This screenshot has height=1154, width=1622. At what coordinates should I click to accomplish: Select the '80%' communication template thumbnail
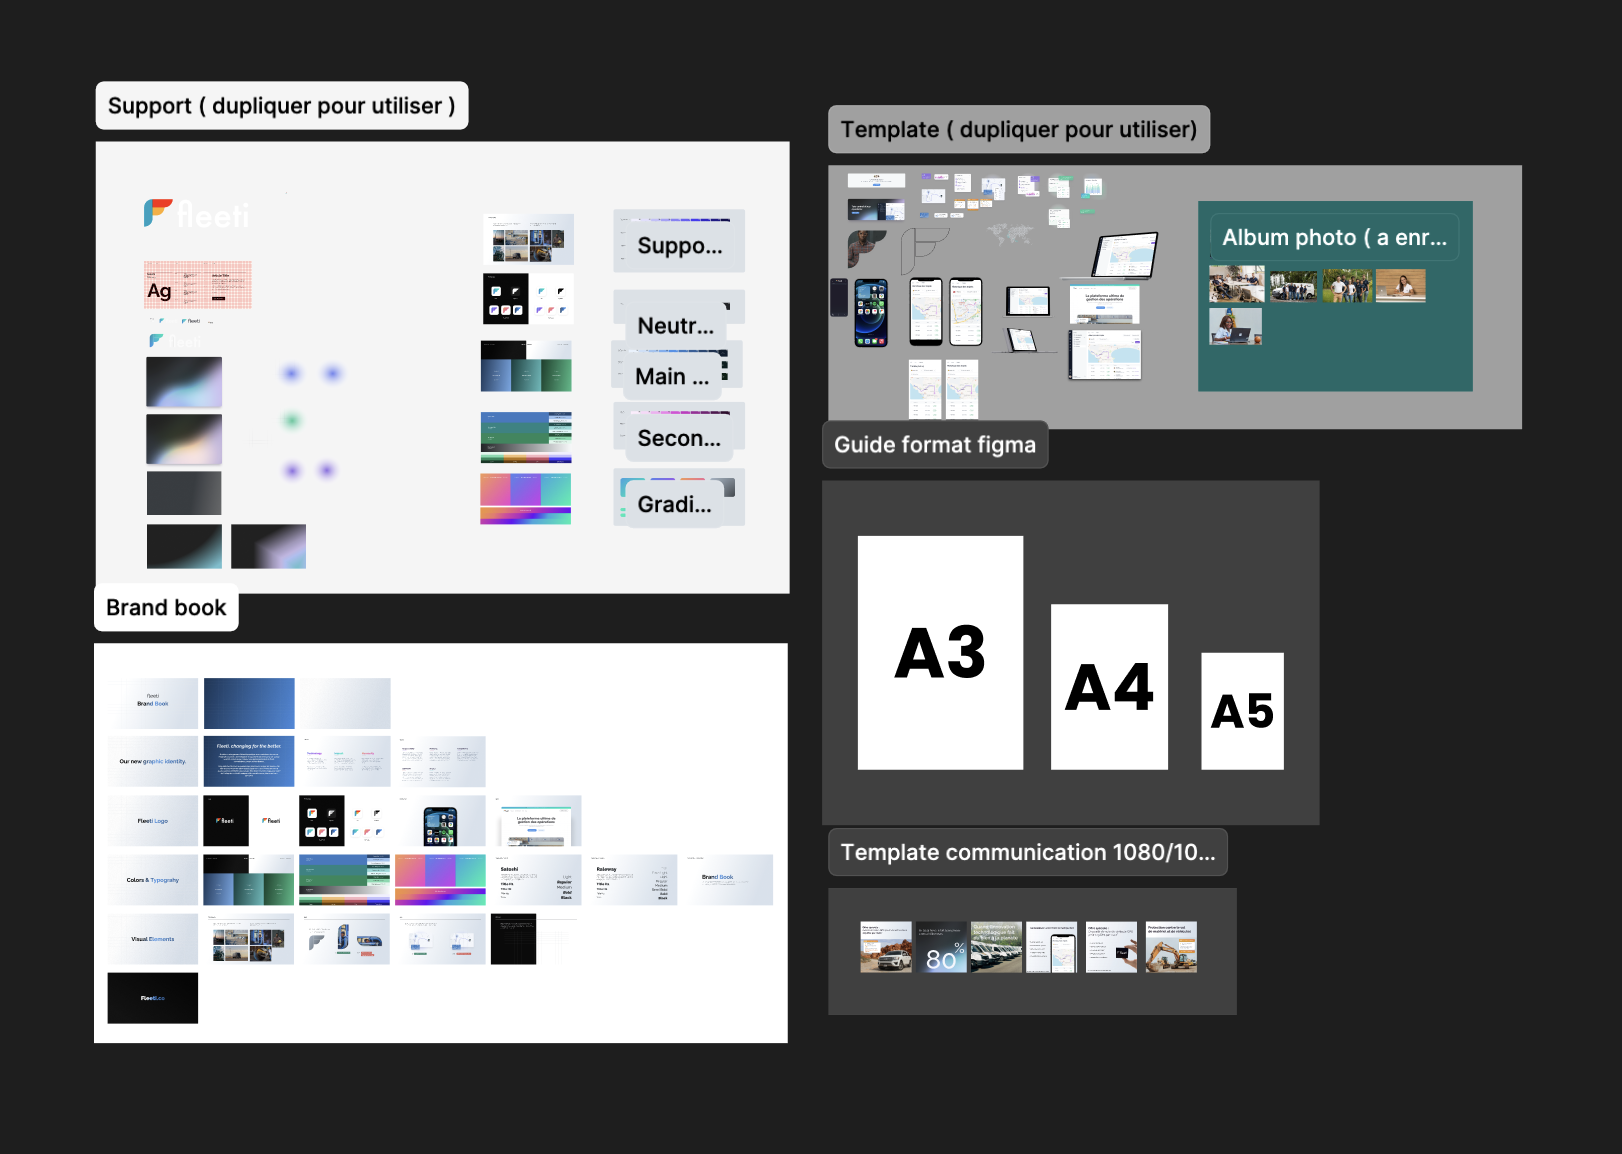pyautogui.click(x=941, y=948)
